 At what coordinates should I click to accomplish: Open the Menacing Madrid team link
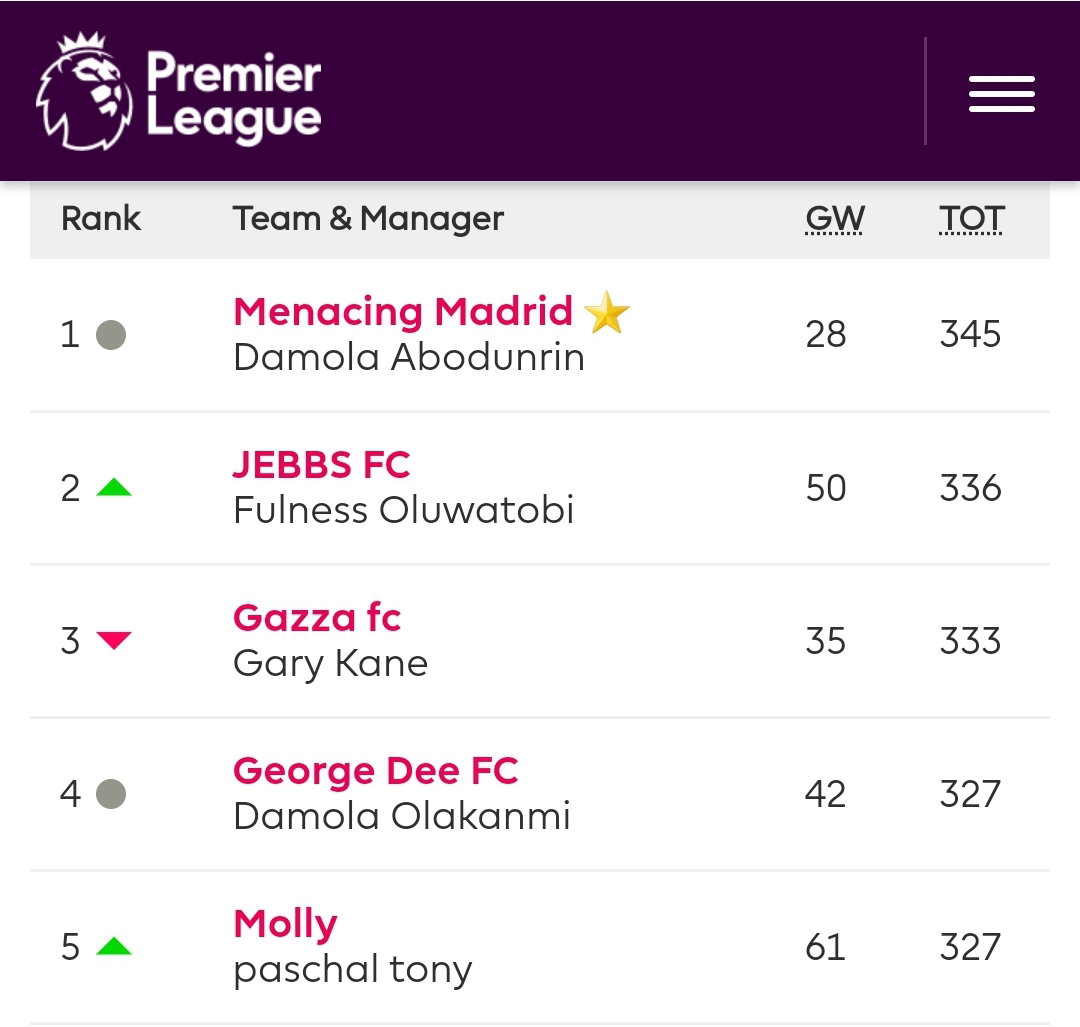(x=403, y=311)
